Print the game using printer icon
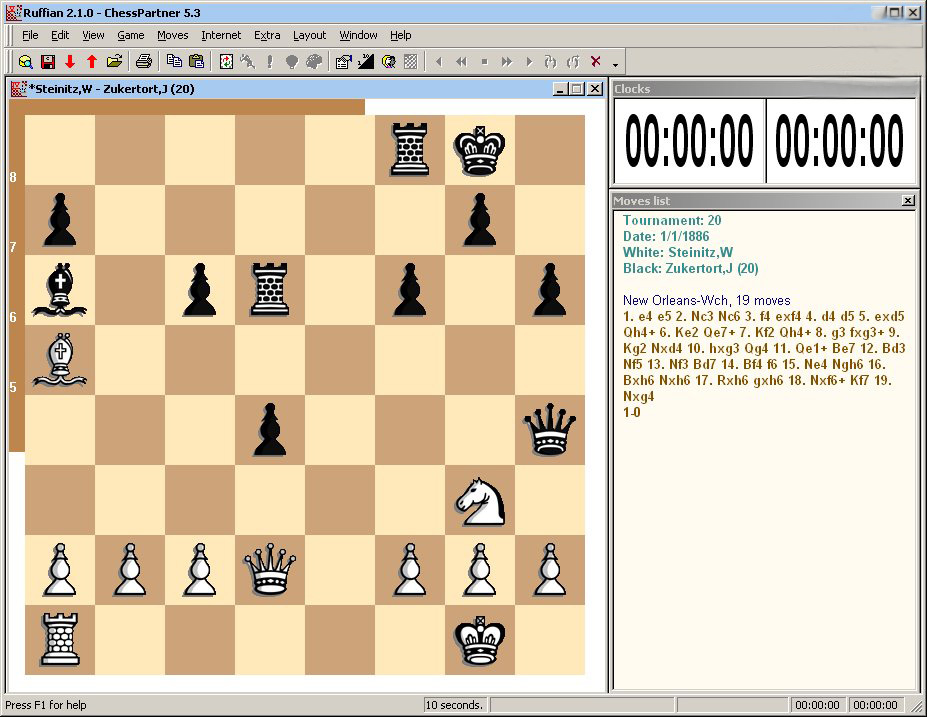927x717 pixels. [143, 62]
